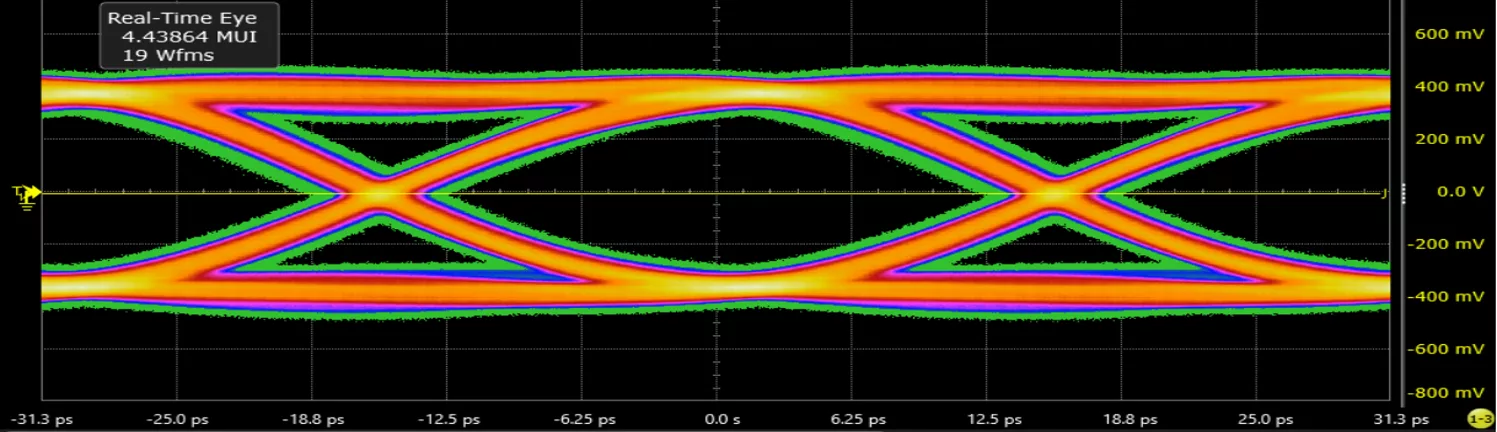This screenshot has width=1497, height=432.
Task: Click the yellow 1-3 badge icon
Action: point(1479,418)
